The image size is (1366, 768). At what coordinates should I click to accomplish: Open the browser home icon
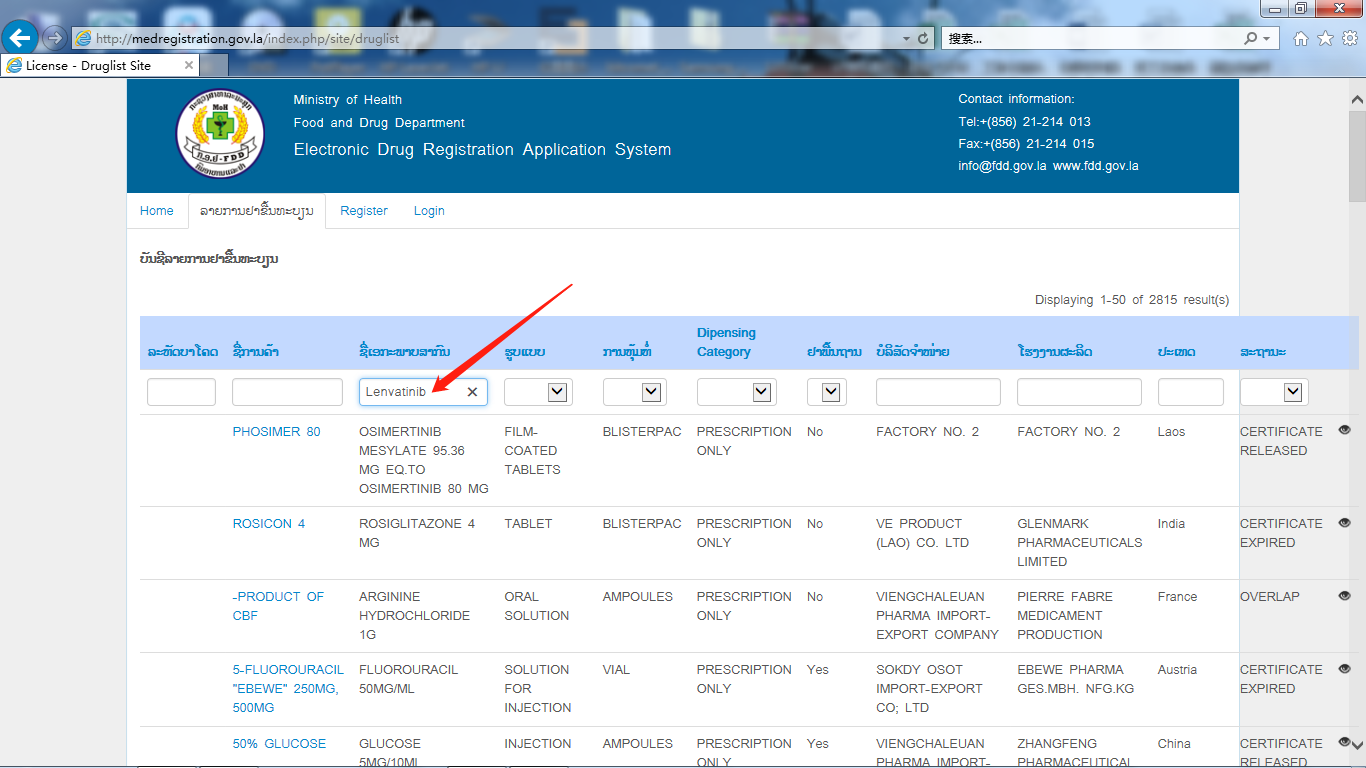1300,38
